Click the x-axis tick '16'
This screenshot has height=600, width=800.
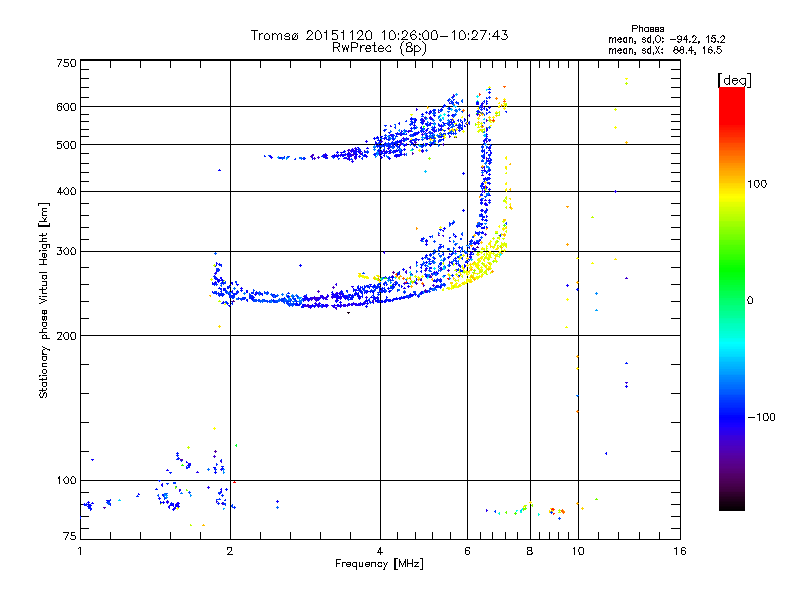680,551
